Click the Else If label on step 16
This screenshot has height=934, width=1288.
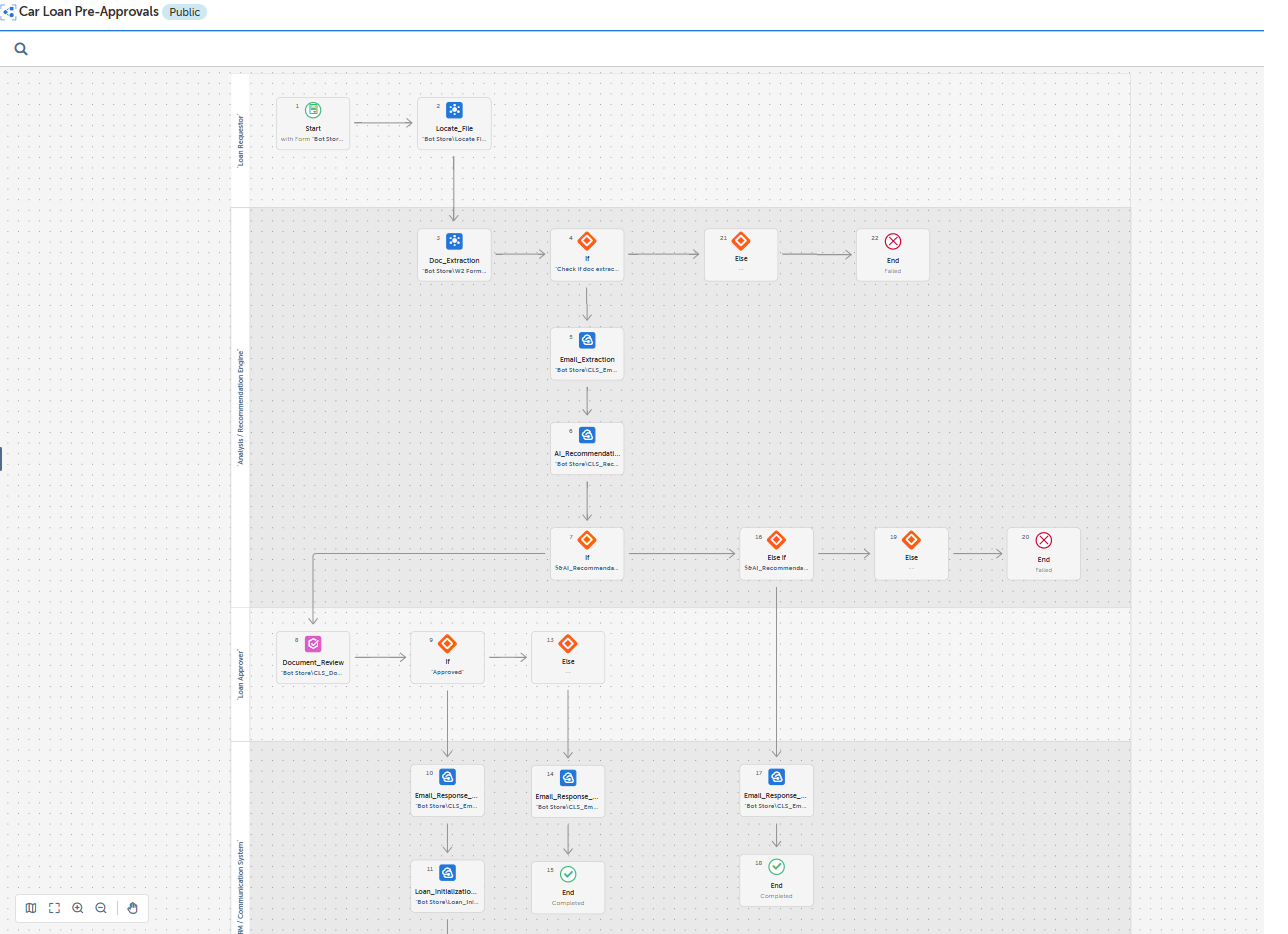[x=776, y=557]
